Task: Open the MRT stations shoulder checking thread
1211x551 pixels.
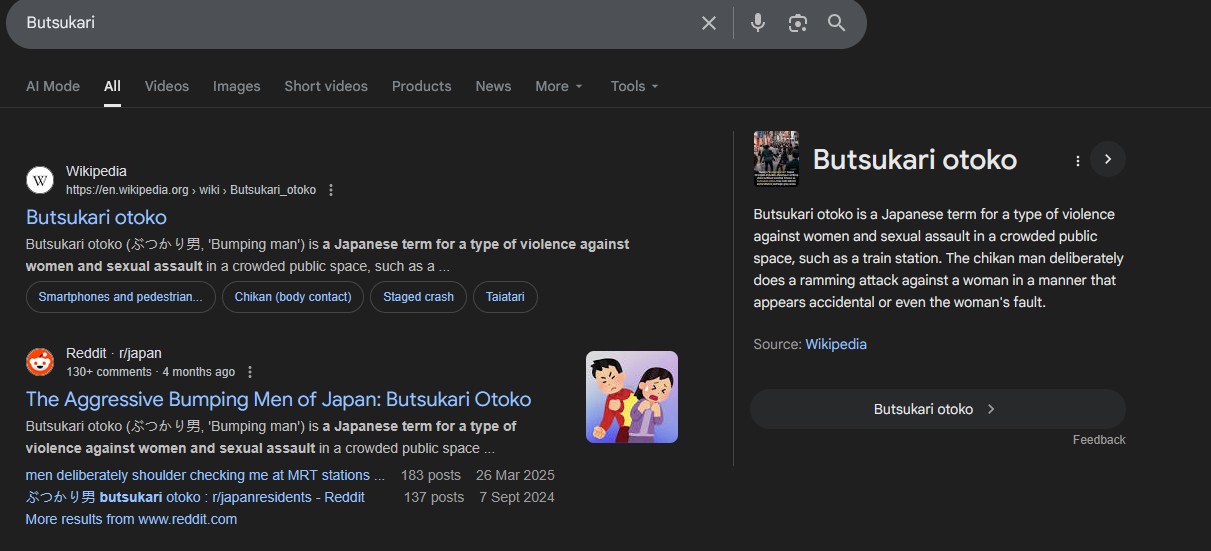Action: [x=205, y=475]
